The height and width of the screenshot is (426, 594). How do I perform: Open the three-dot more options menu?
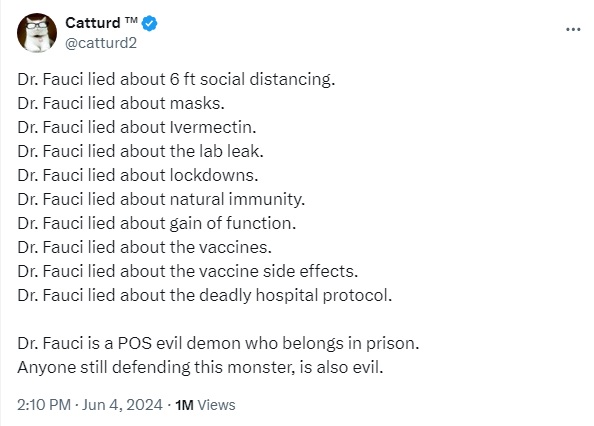point(573,29)
